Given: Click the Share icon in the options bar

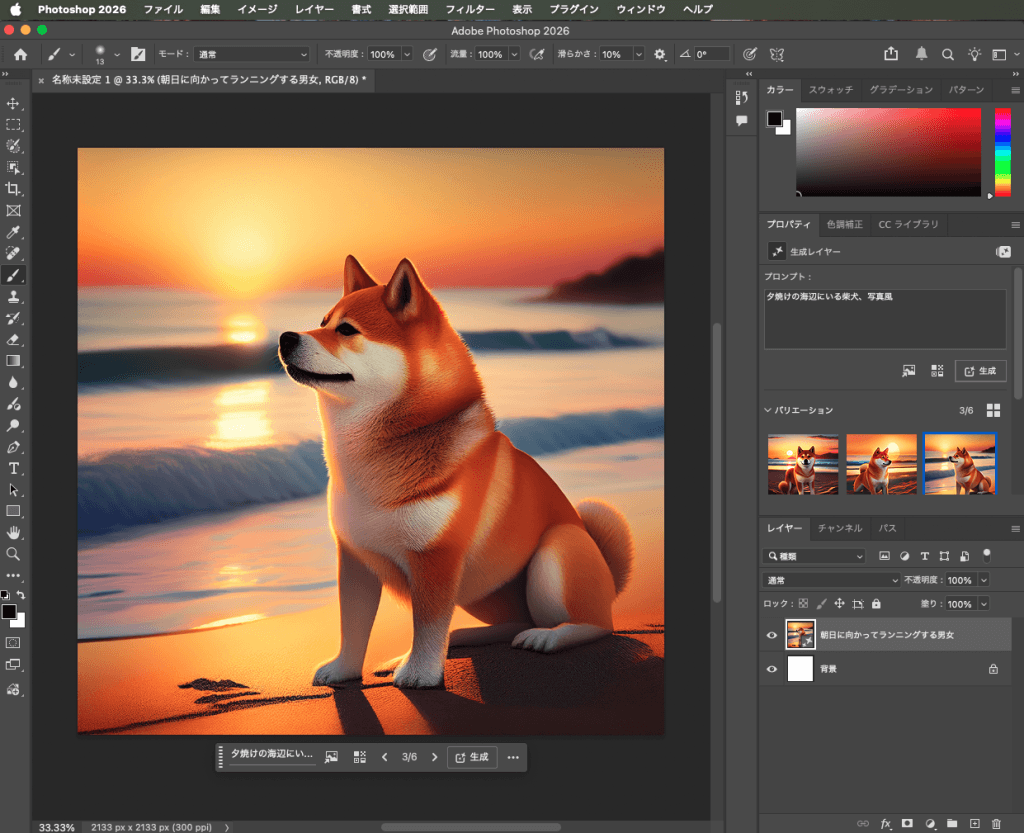Looking at the screenshot, I should [x=891, y=54].
